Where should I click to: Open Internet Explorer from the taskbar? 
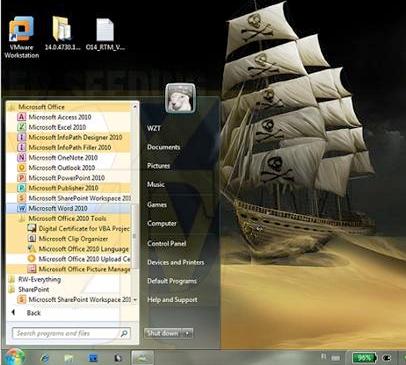click(x=44, y=358)
